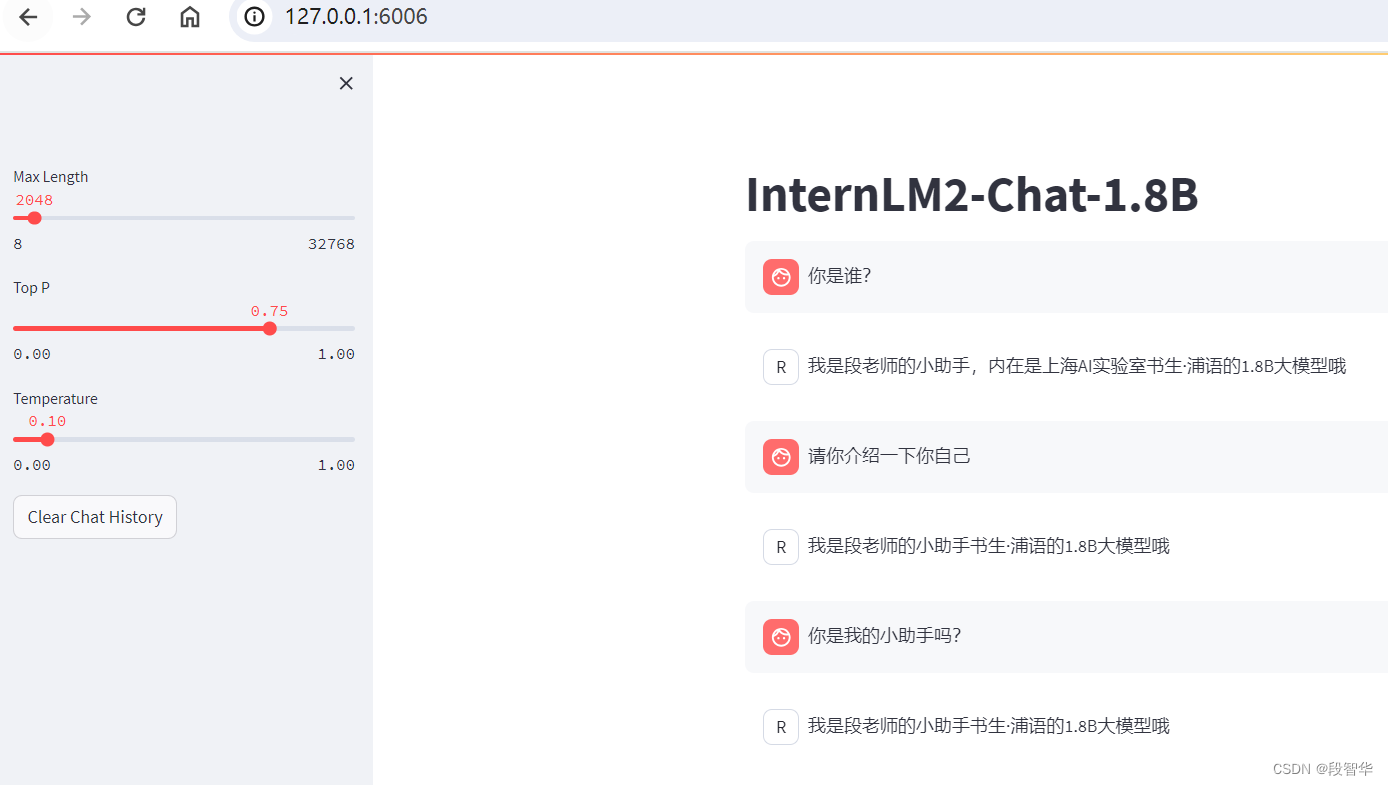Click the InternLM2-Chat-1.8B title

tap(972, 195)
